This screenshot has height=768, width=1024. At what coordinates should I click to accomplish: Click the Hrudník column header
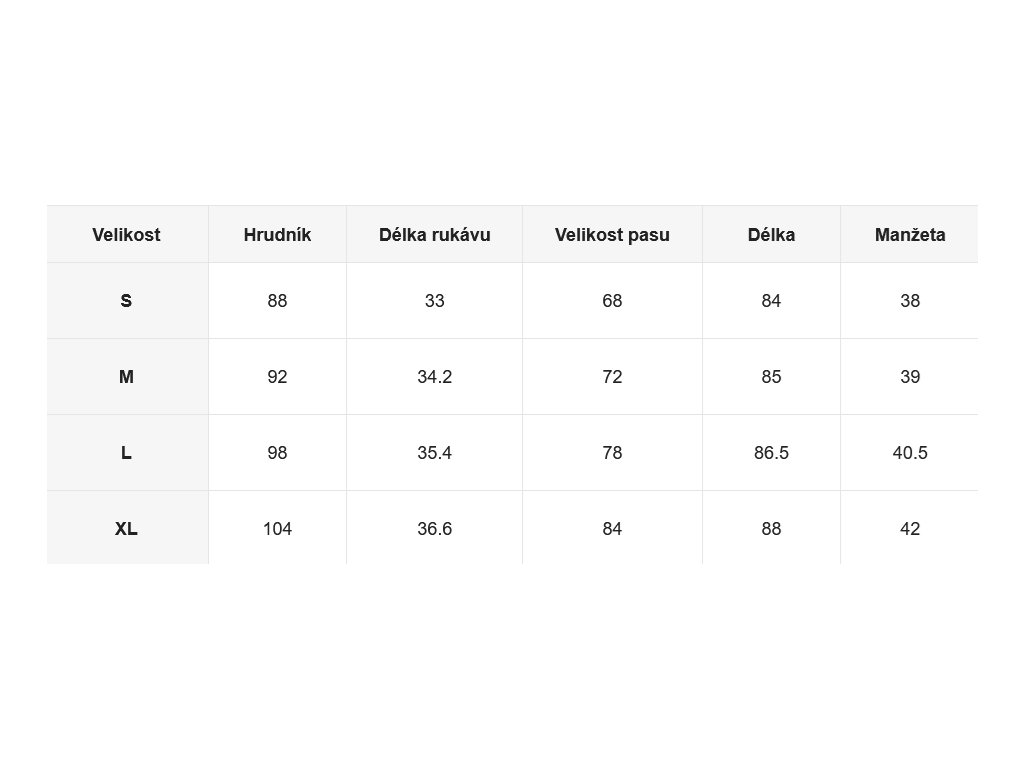[x=277, y=235]
